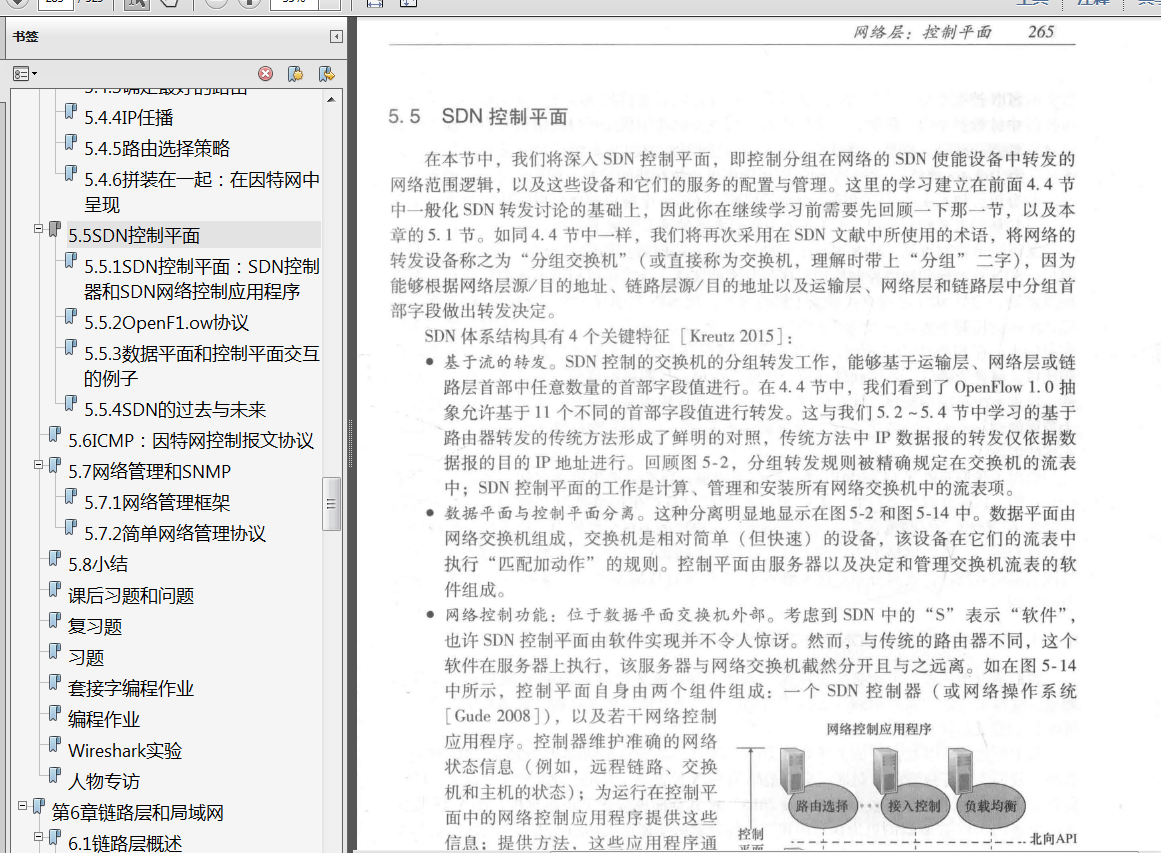The height and width of the screenshot is (853, 1161).
Task: Click the bookmark icon beside 5.8小结
Action: point(54,558)
